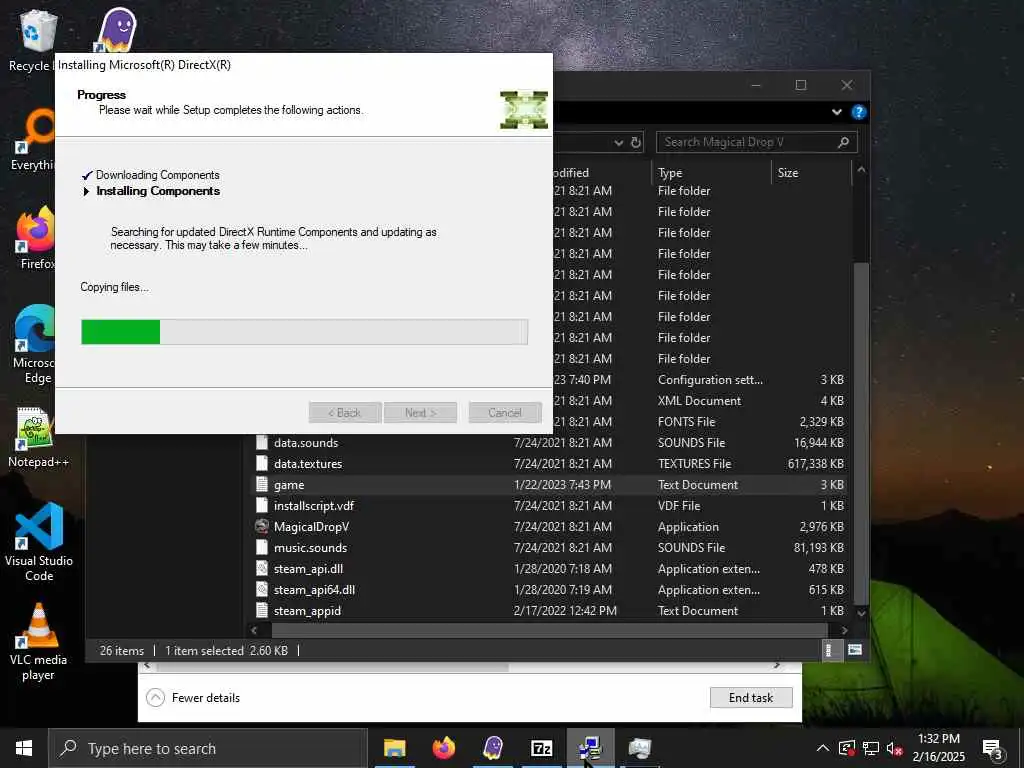1024x768 pixels.
Task: Click the Next button in DirectX setup
Action: pos(420,413)
